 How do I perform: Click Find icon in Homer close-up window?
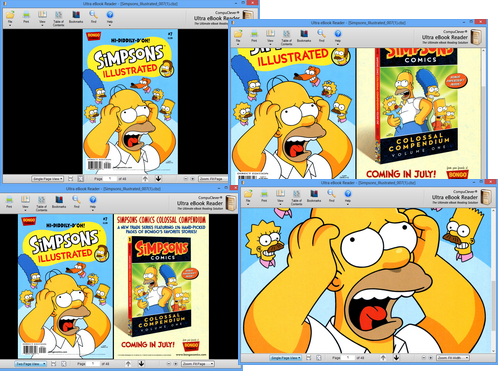point(331,196)
